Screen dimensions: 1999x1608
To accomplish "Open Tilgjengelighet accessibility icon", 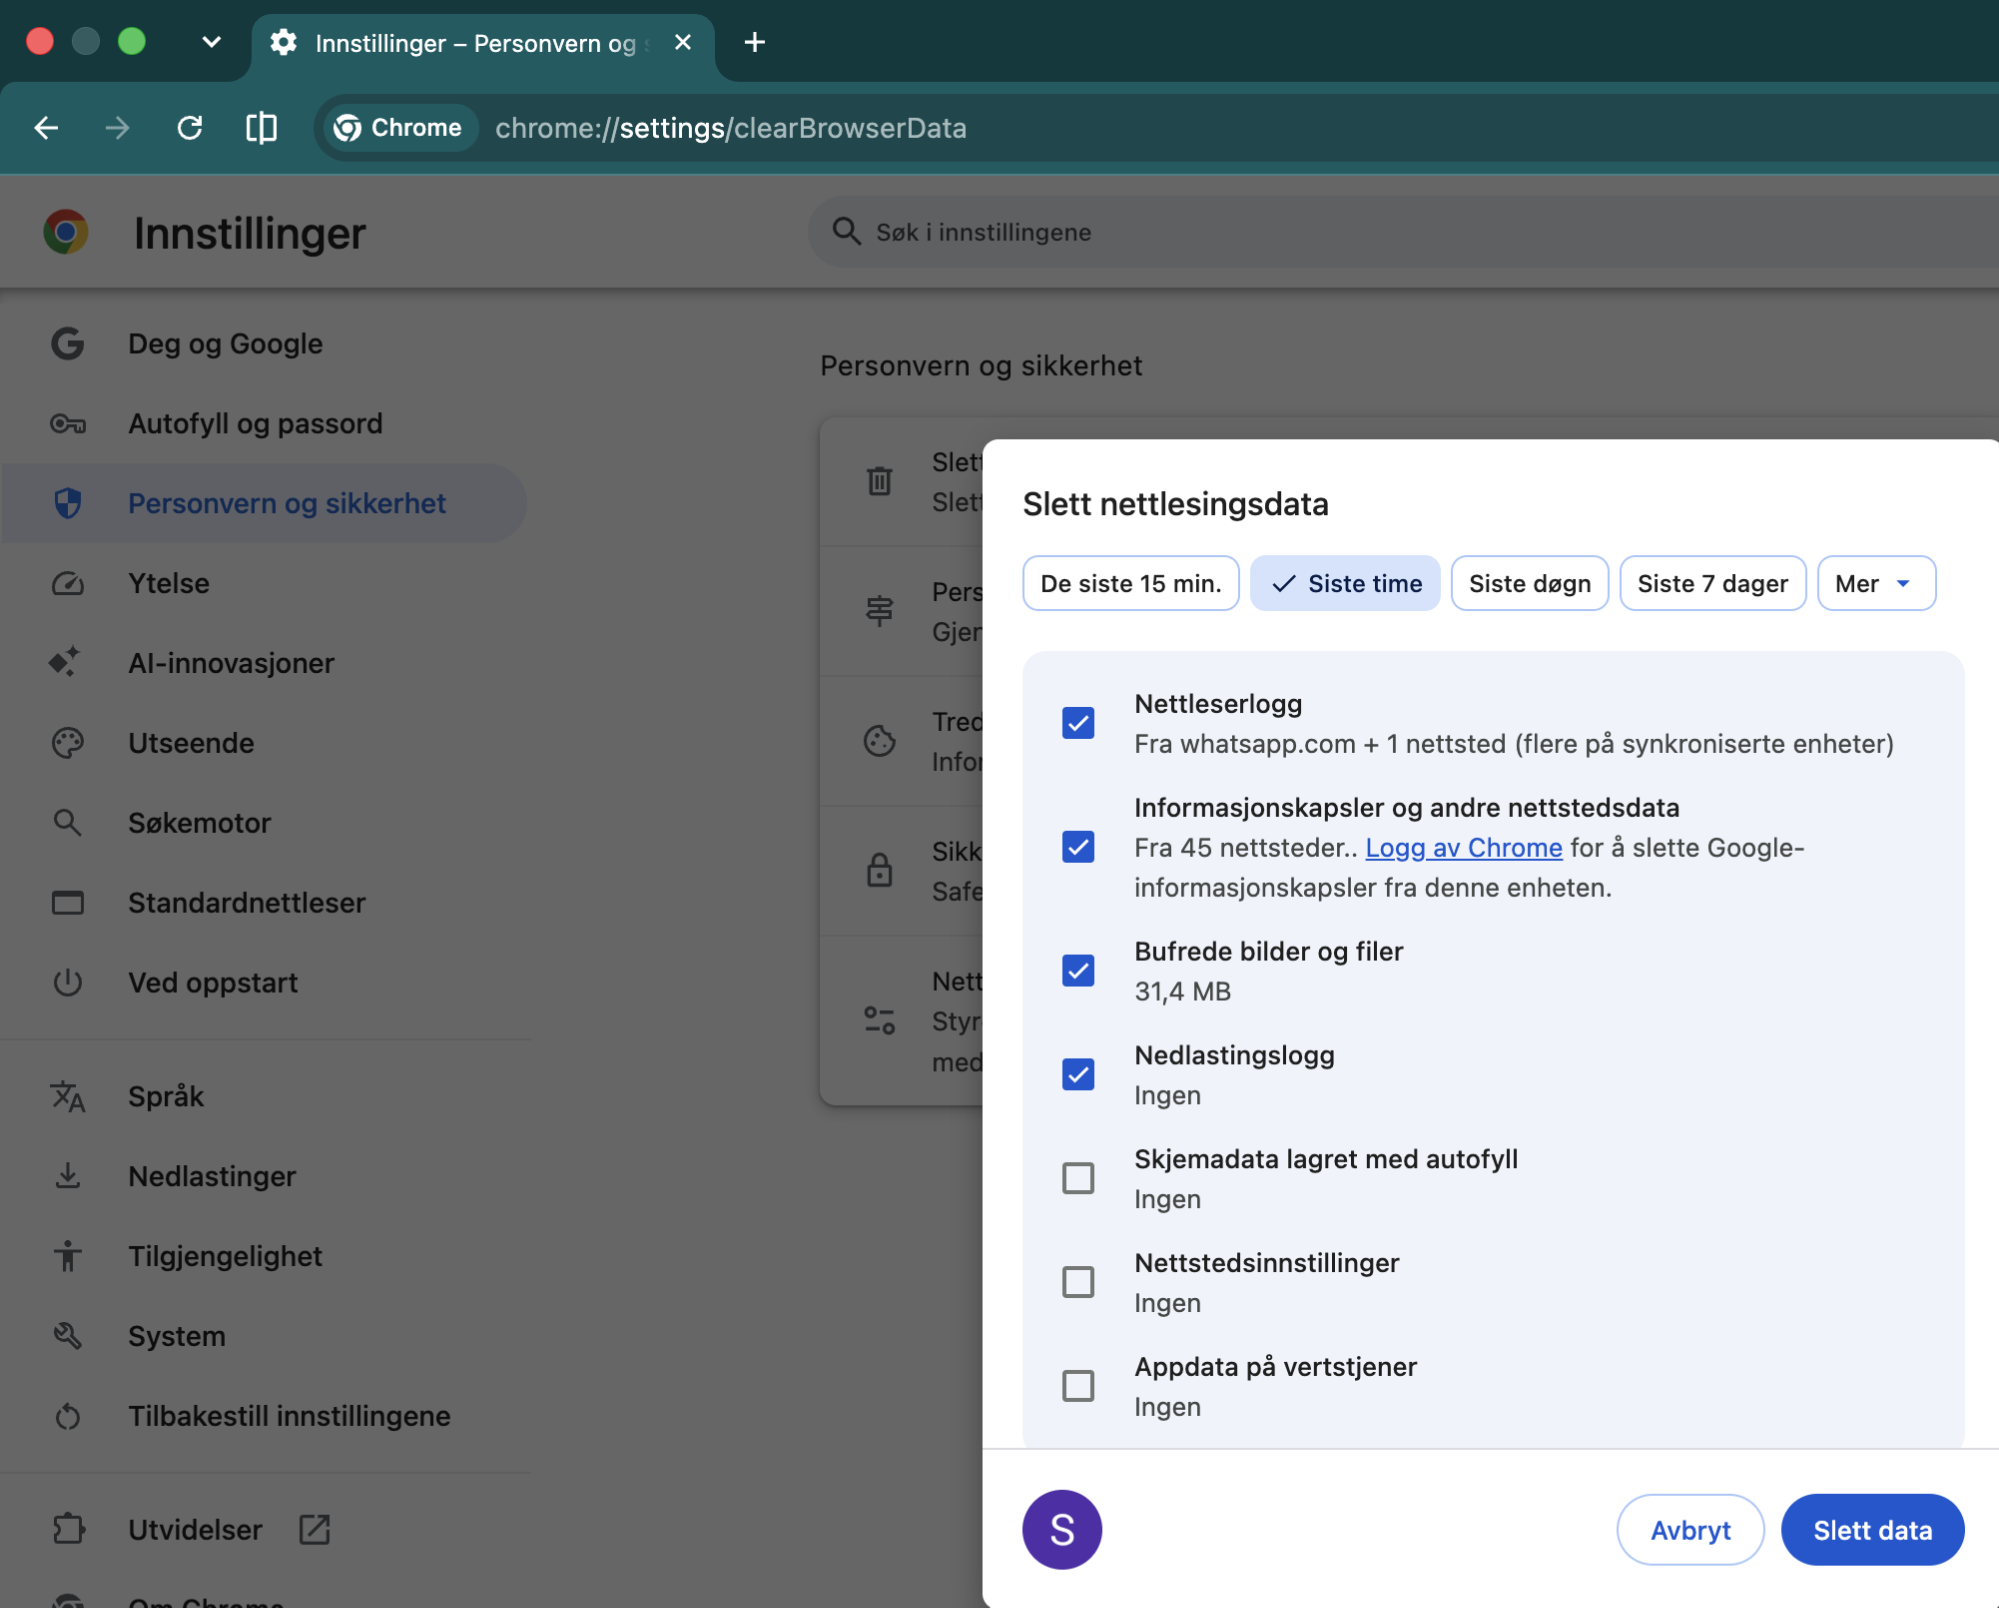I will point(68,1256).
